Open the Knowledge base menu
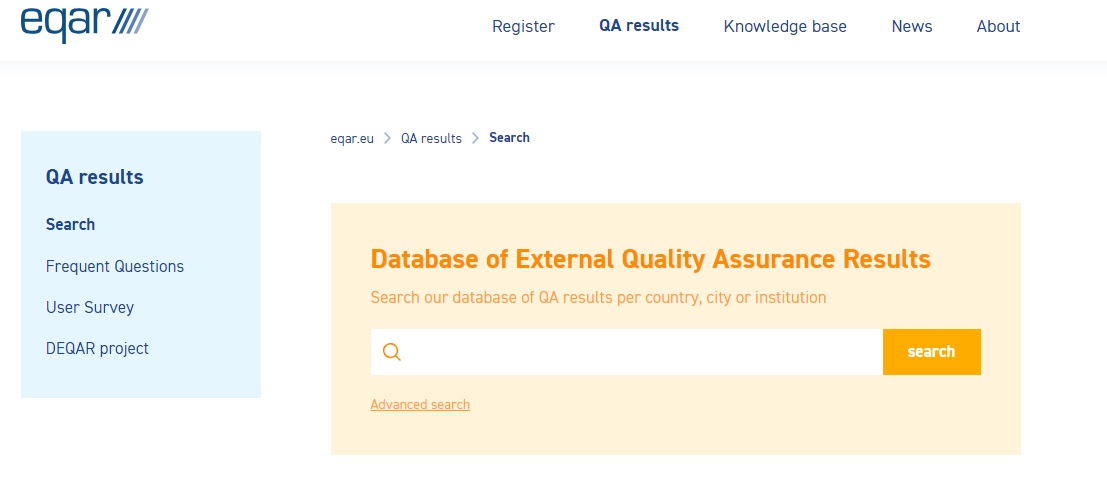This screenshot has width=1107, height=489. pos(785,27)
